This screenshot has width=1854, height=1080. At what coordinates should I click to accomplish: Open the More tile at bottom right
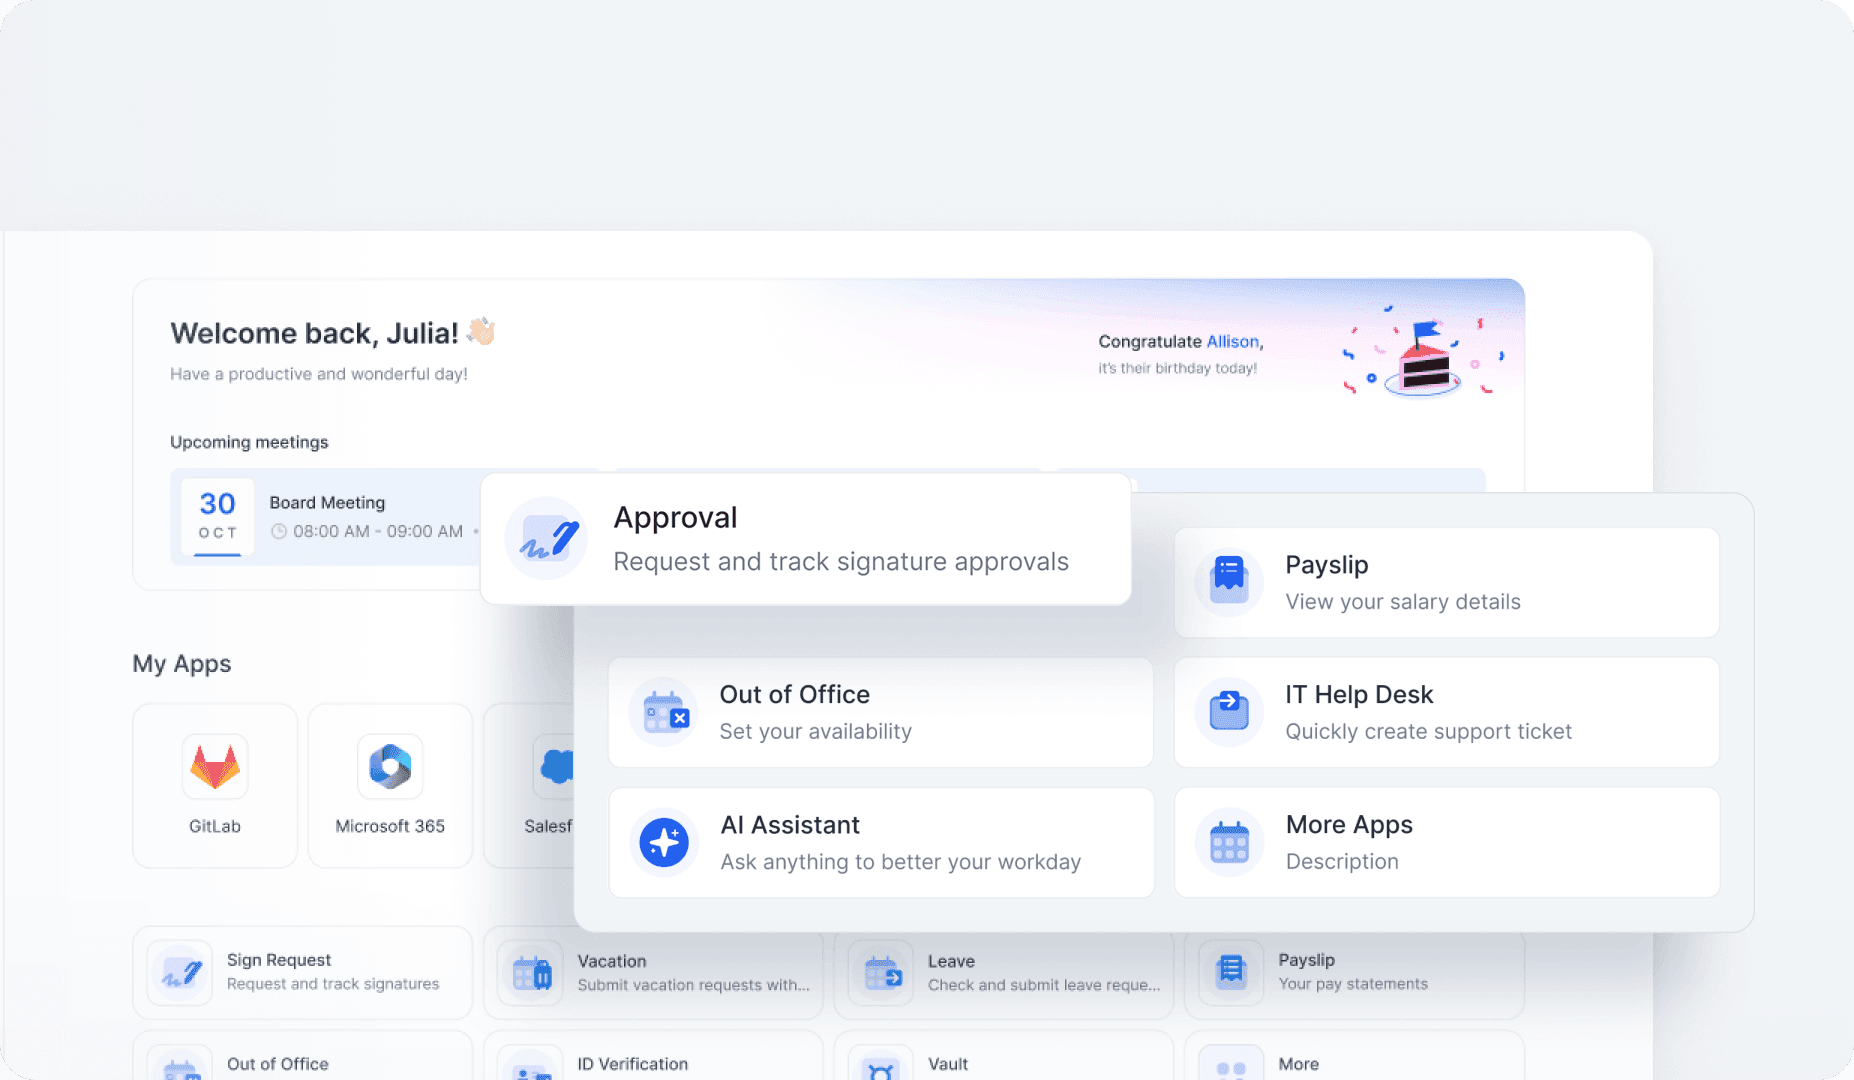[x=1300, y=1063]
